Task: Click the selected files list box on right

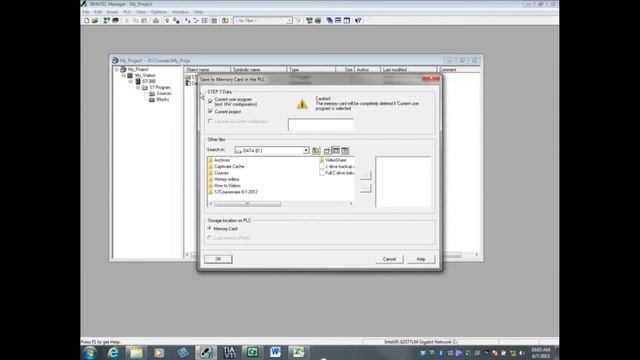Action: click(x=403, y=182)
